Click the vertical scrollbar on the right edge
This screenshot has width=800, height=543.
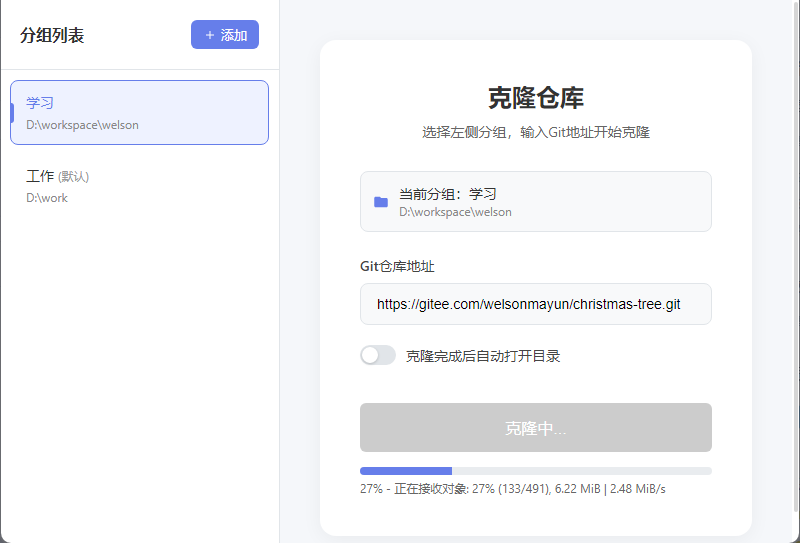795,270
